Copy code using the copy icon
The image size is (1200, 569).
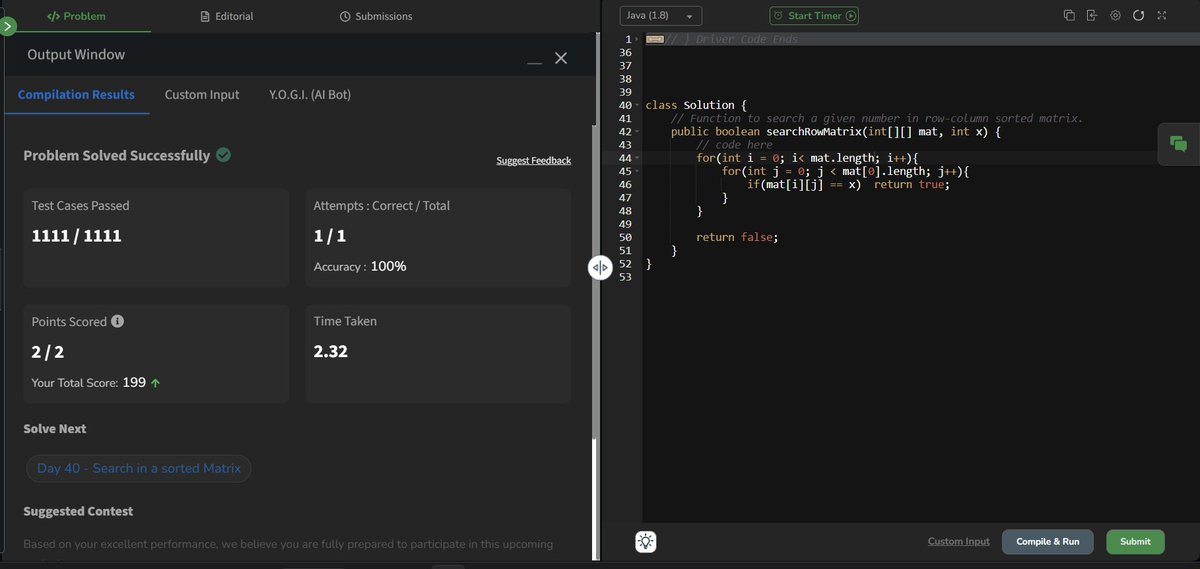(x=1069, y=16)
